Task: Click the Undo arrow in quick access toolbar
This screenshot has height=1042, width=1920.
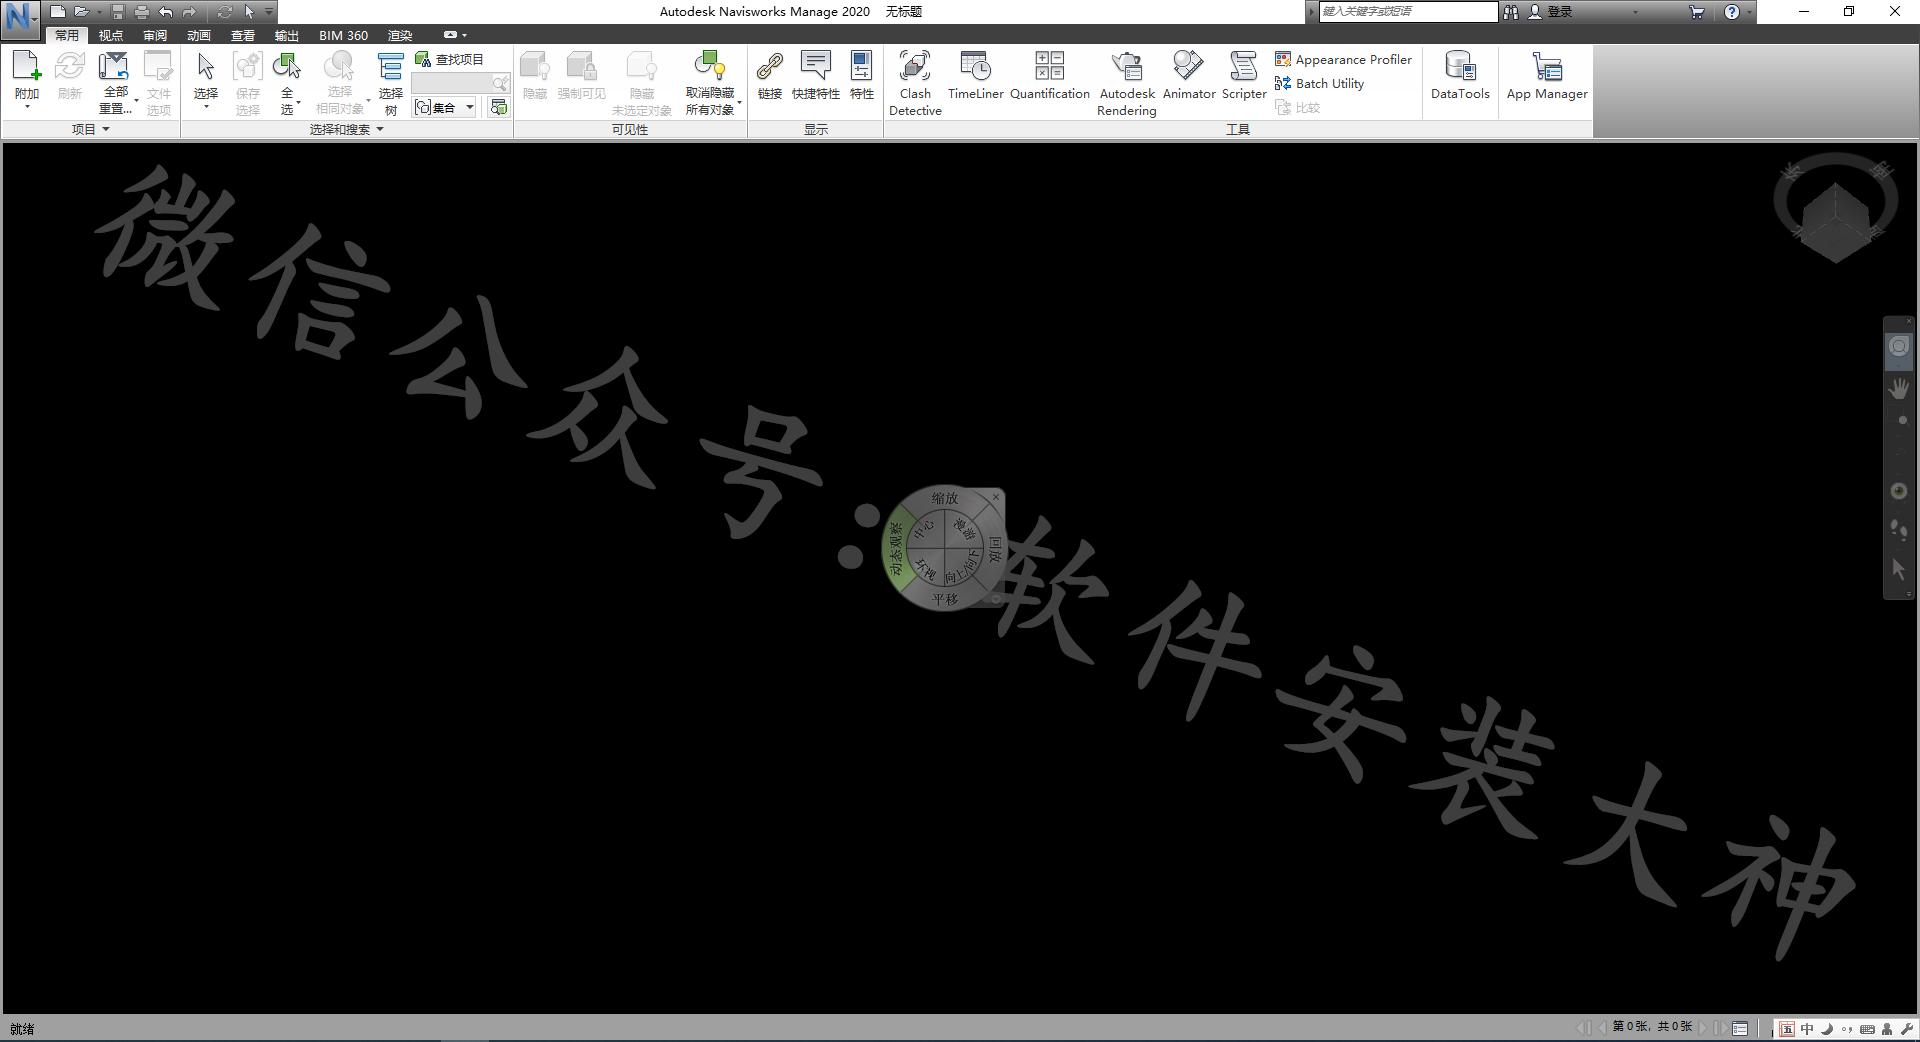Action: point(166,12)
